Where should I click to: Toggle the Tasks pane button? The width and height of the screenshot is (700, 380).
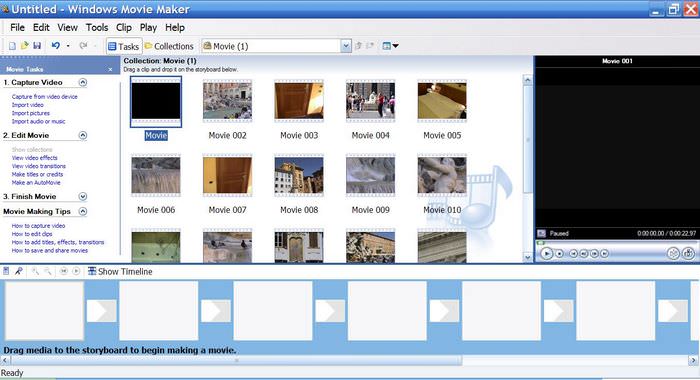[x=124, y=46]
